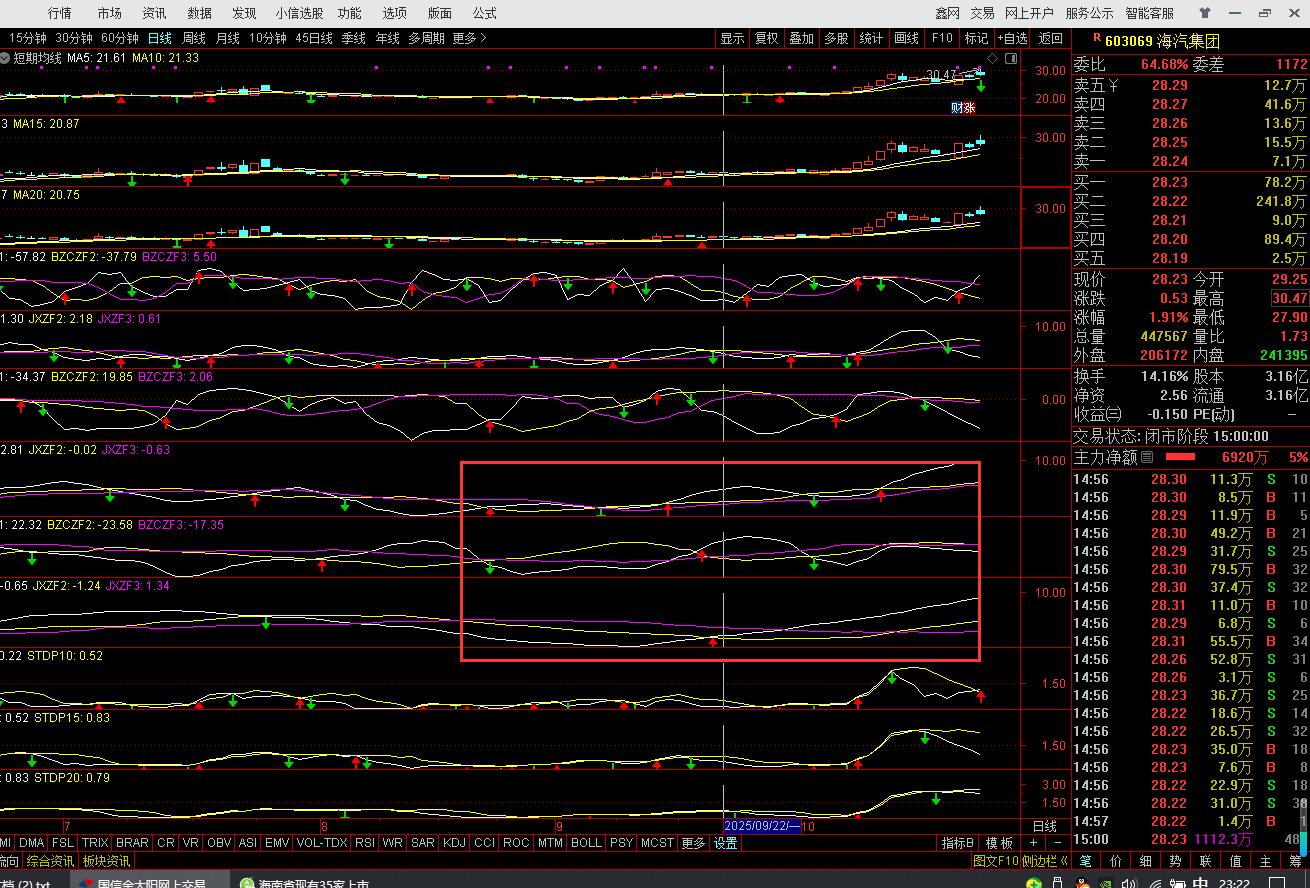Click the shirt-shaped skin theme icon

coord(1204,13)
